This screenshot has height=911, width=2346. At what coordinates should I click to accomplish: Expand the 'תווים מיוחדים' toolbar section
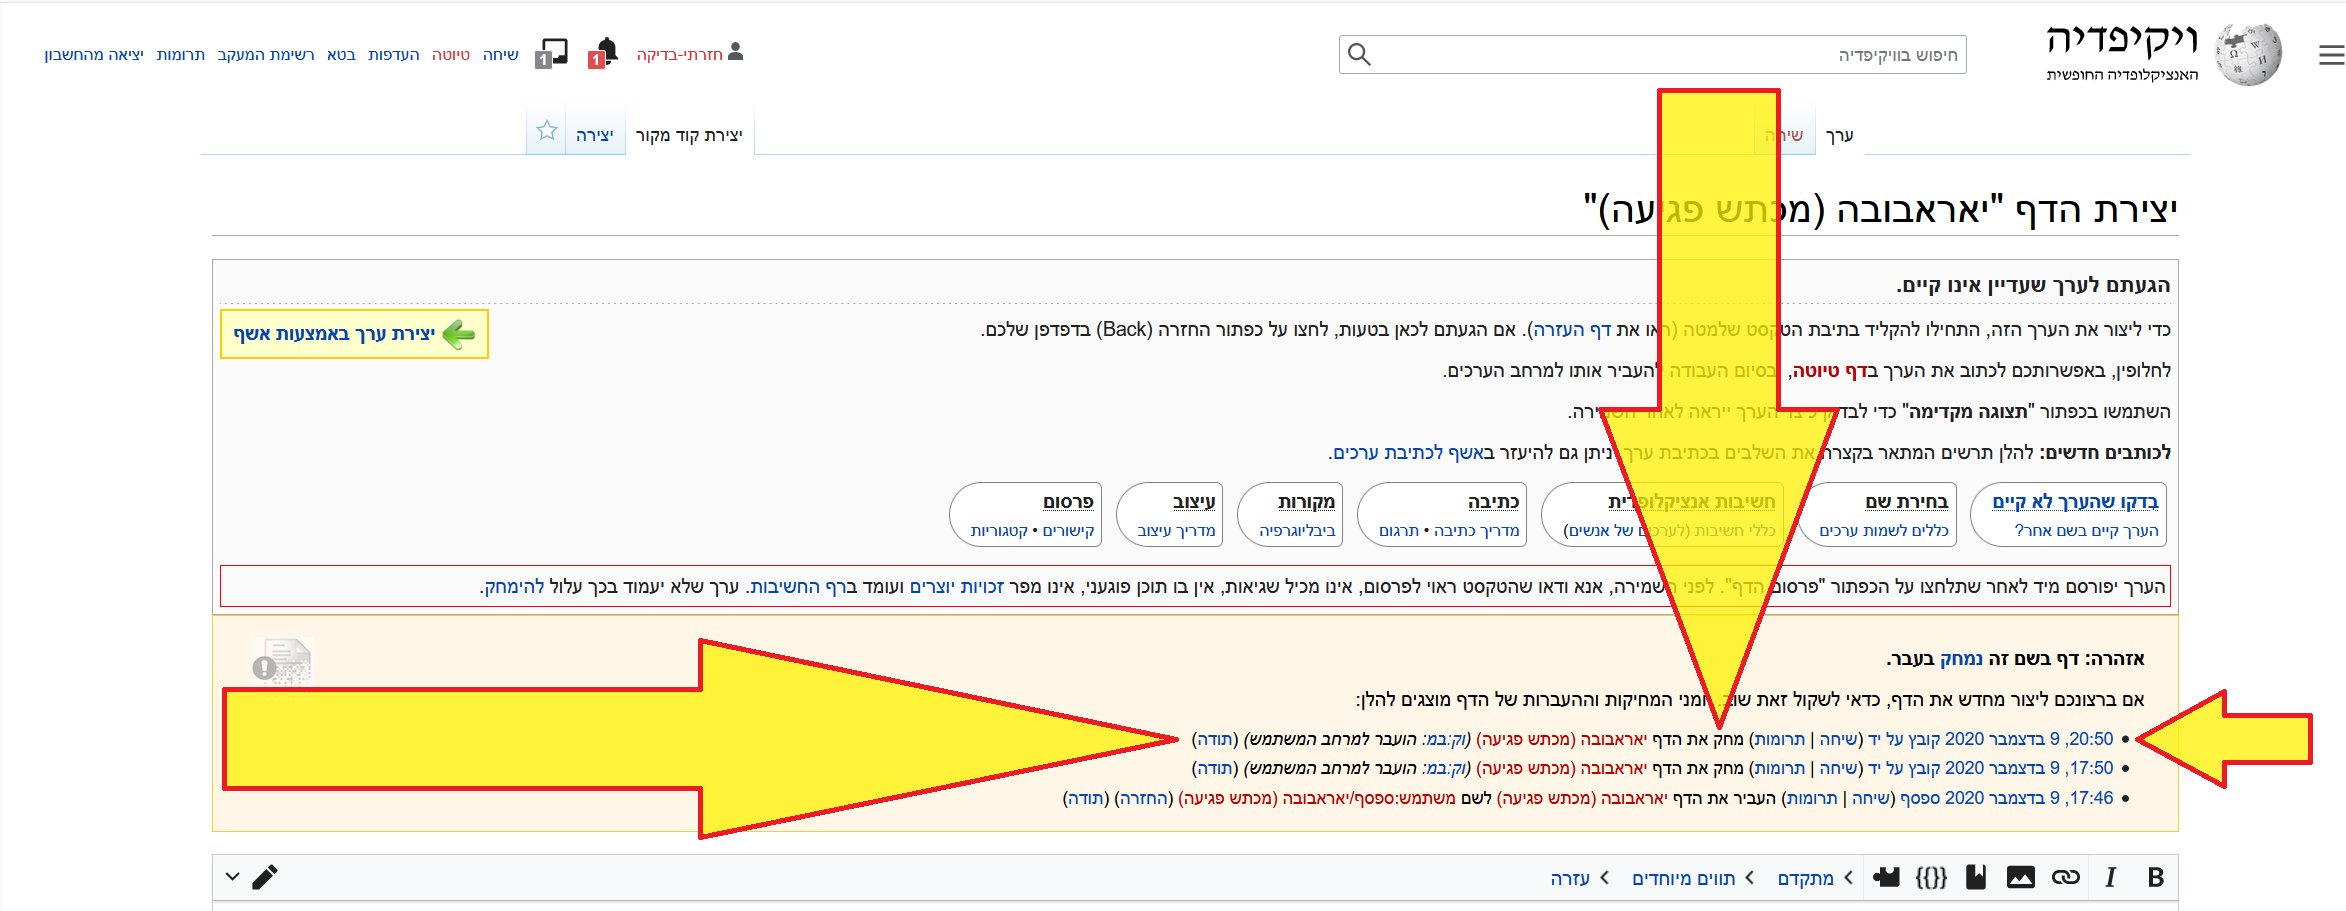(x=1693, y=878)
